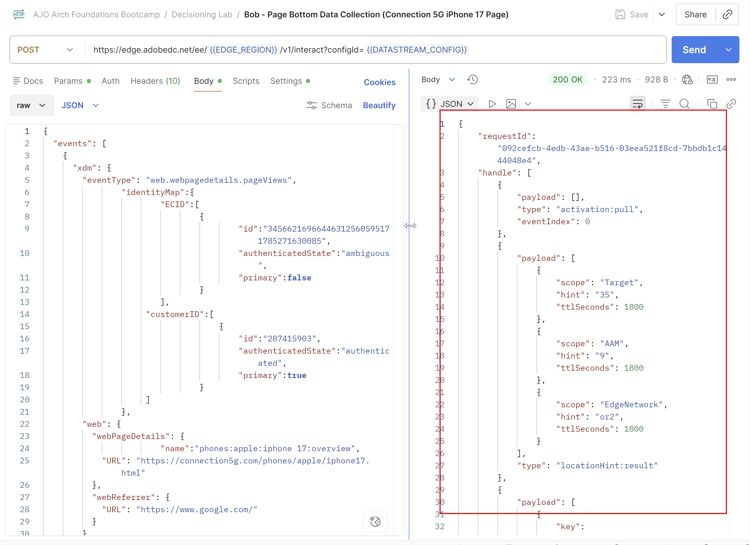750x545 pixels.
Task: Open the Cookies link
Action: 379,82
